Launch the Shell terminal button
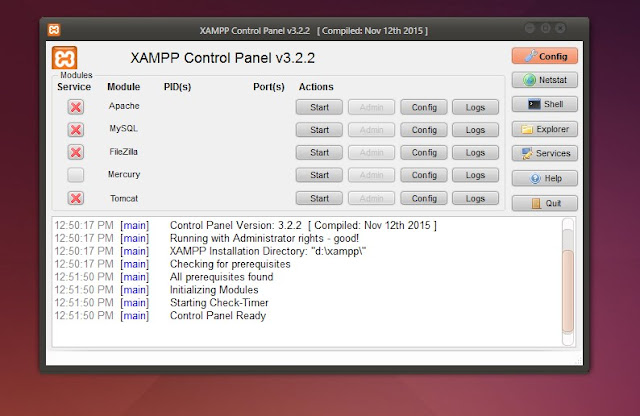This screenshot has height=416, width=640. 544,104
